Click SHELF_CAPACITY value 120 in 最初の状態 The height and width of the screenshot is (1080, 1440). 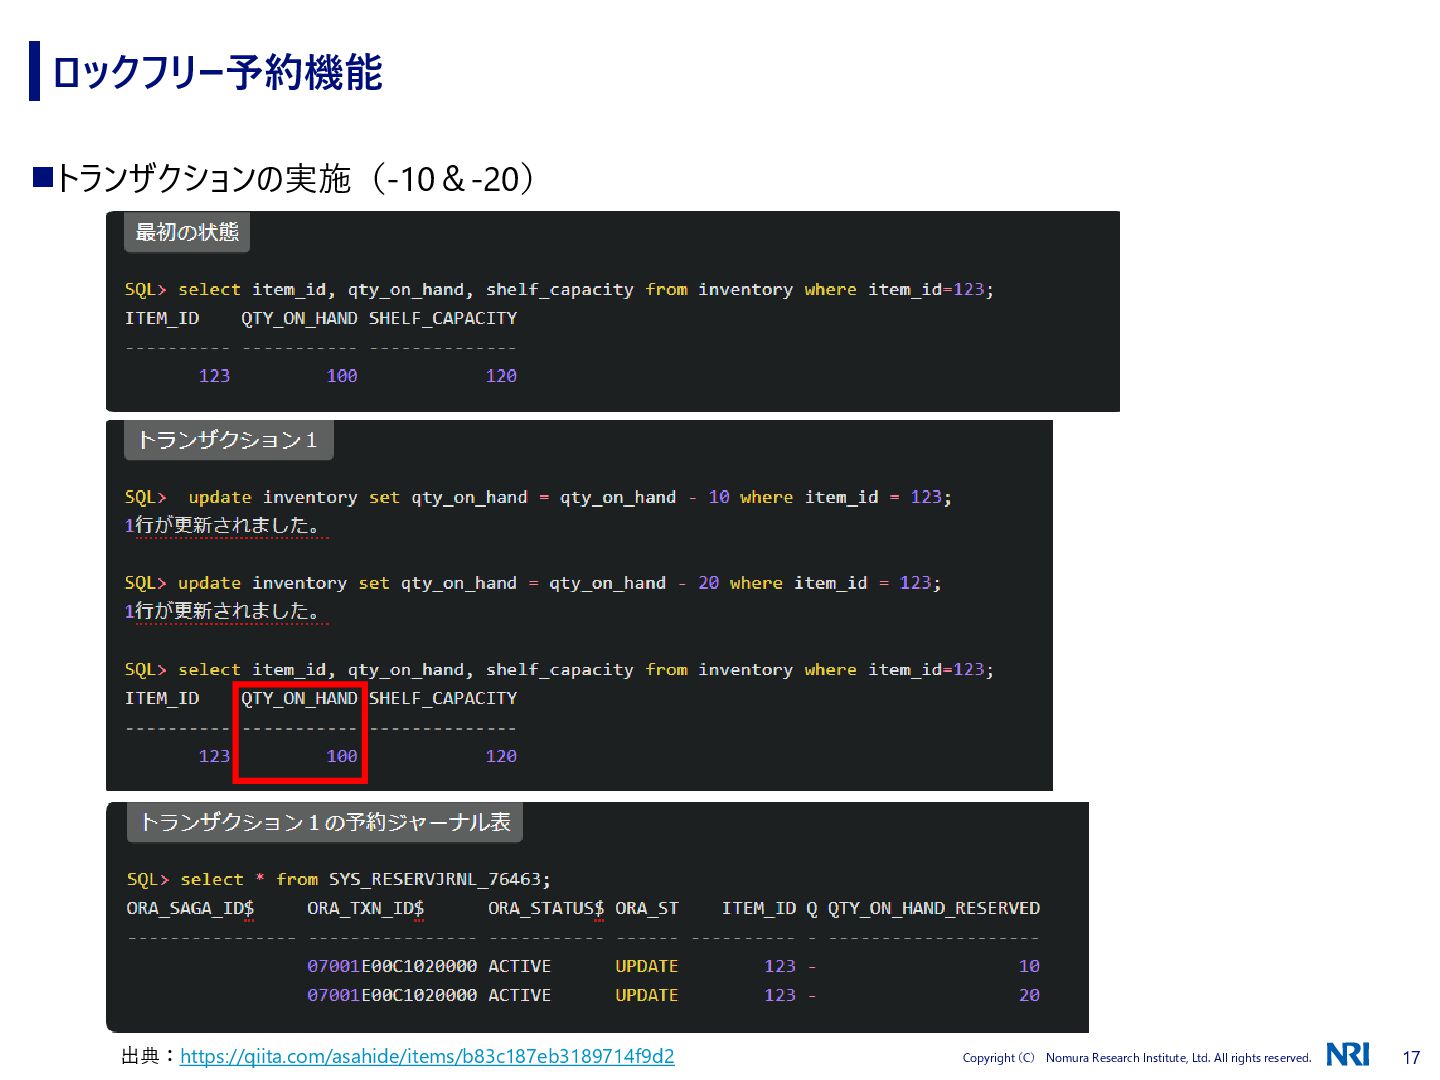tap(501, 376)
